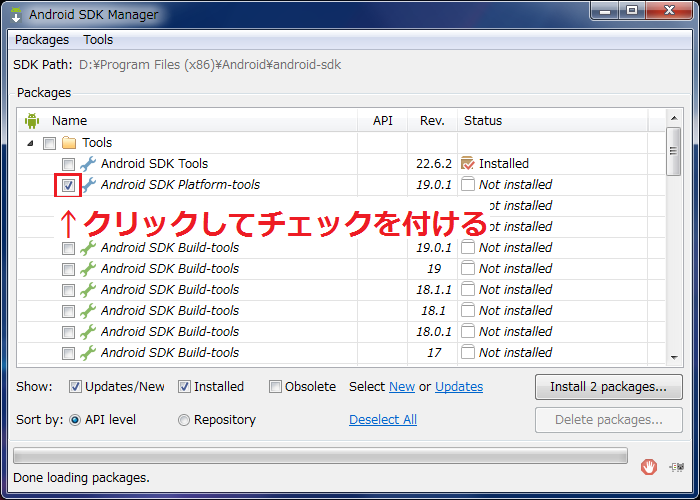
Task: Click the red stop hand icon
Action: [649, 467]
